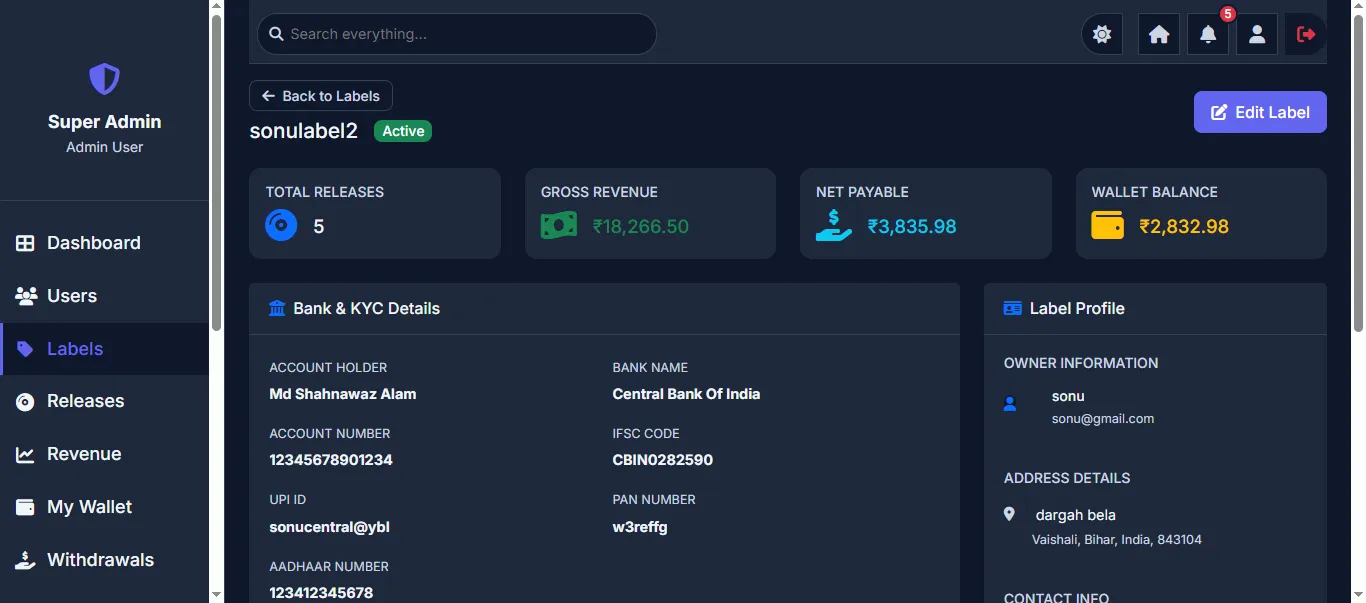Open Withdrawals in the sidebar

tap(104, 560)
